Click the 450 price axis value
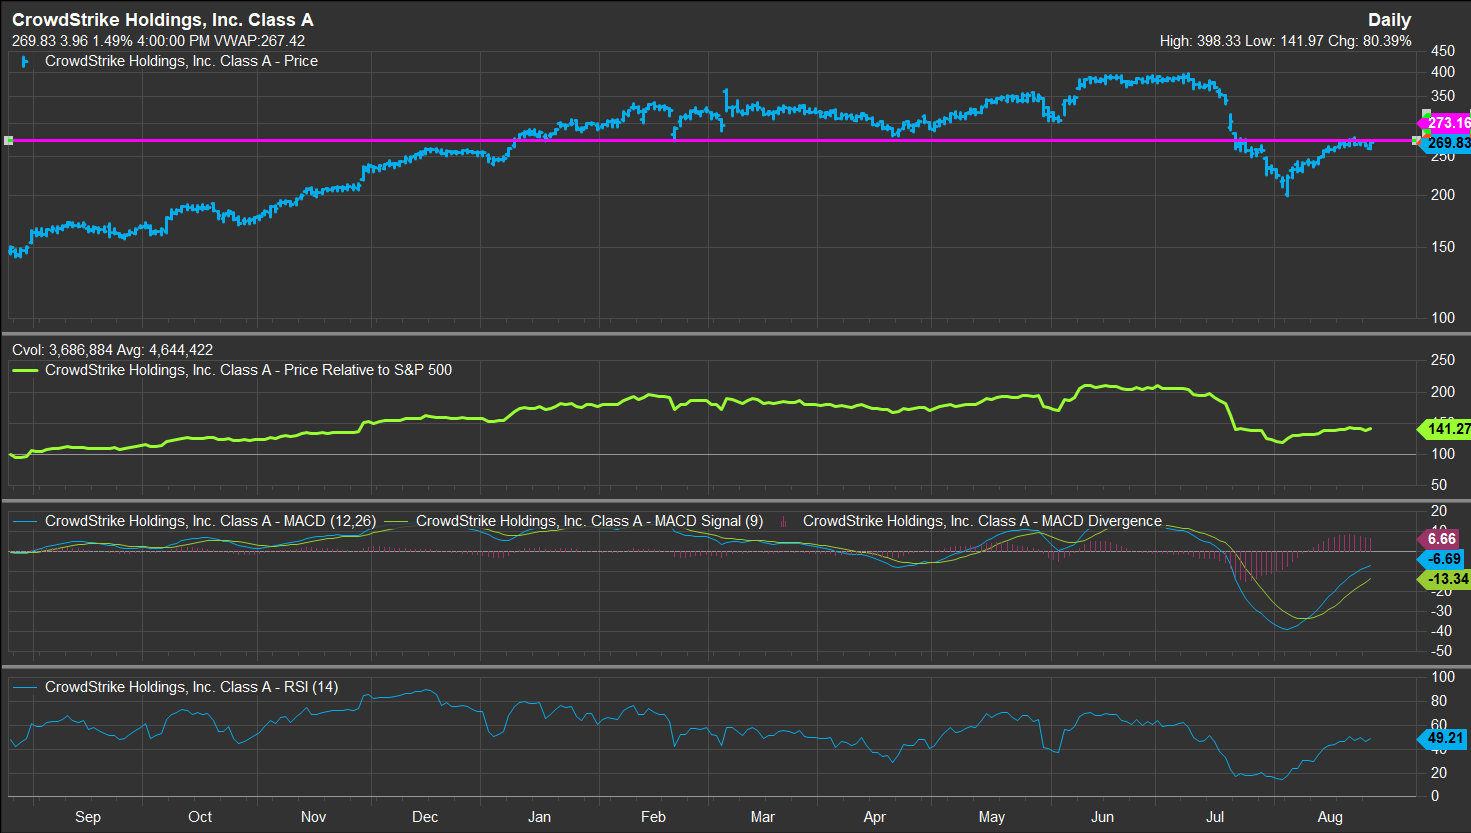1471x833 pixels. tap(1443, 50)
